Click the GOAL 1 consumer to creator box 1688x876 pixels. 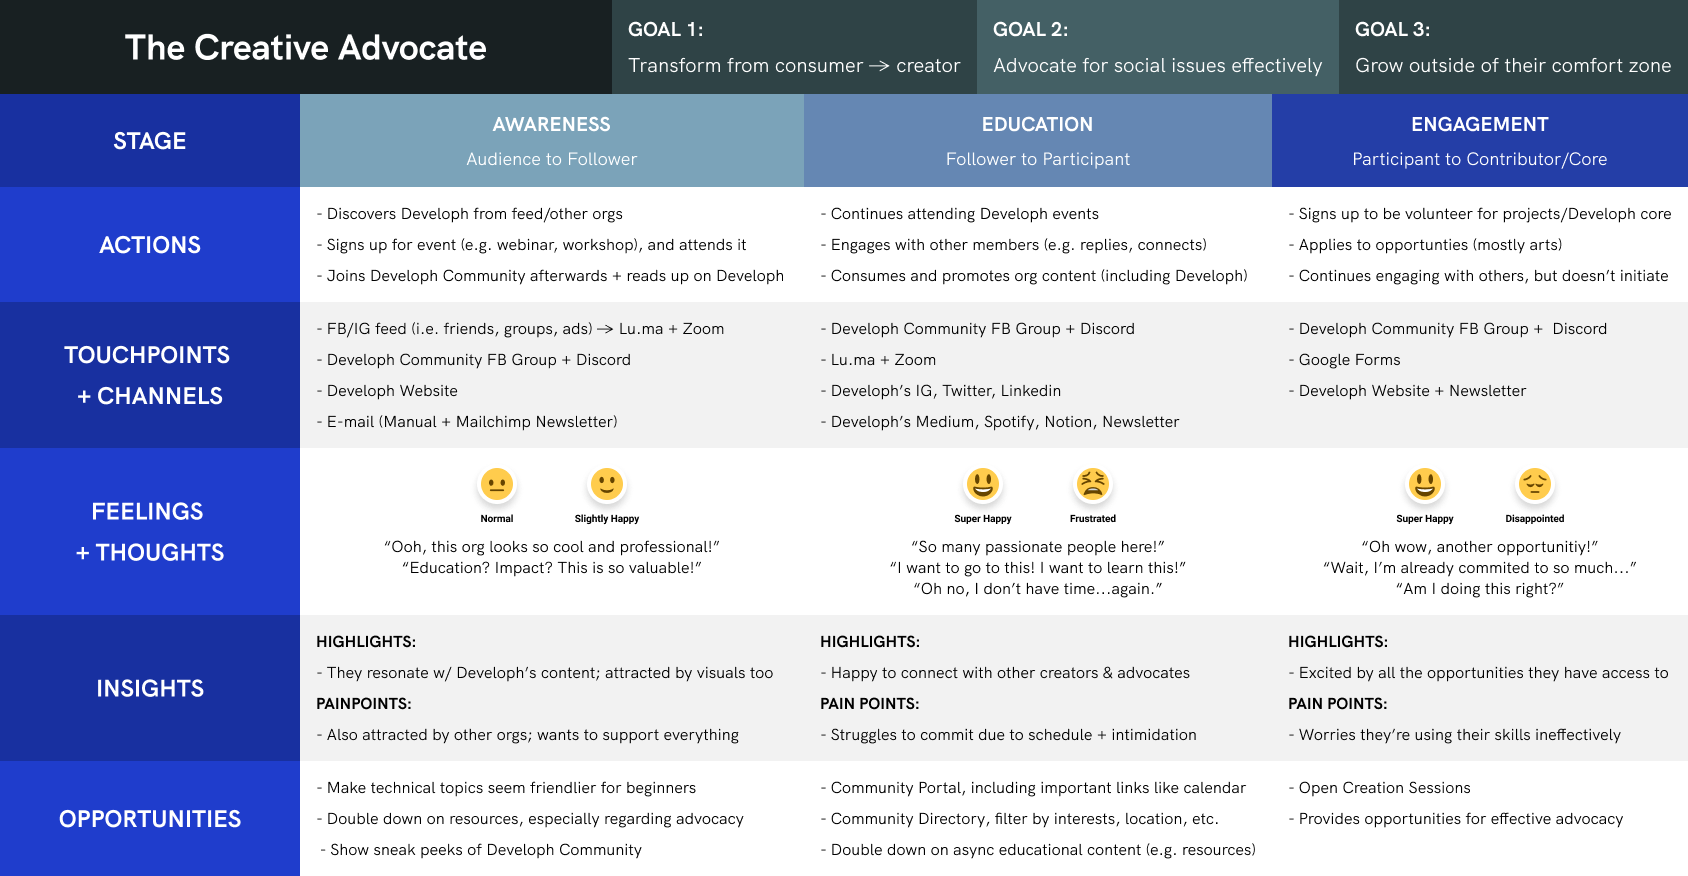794,47
